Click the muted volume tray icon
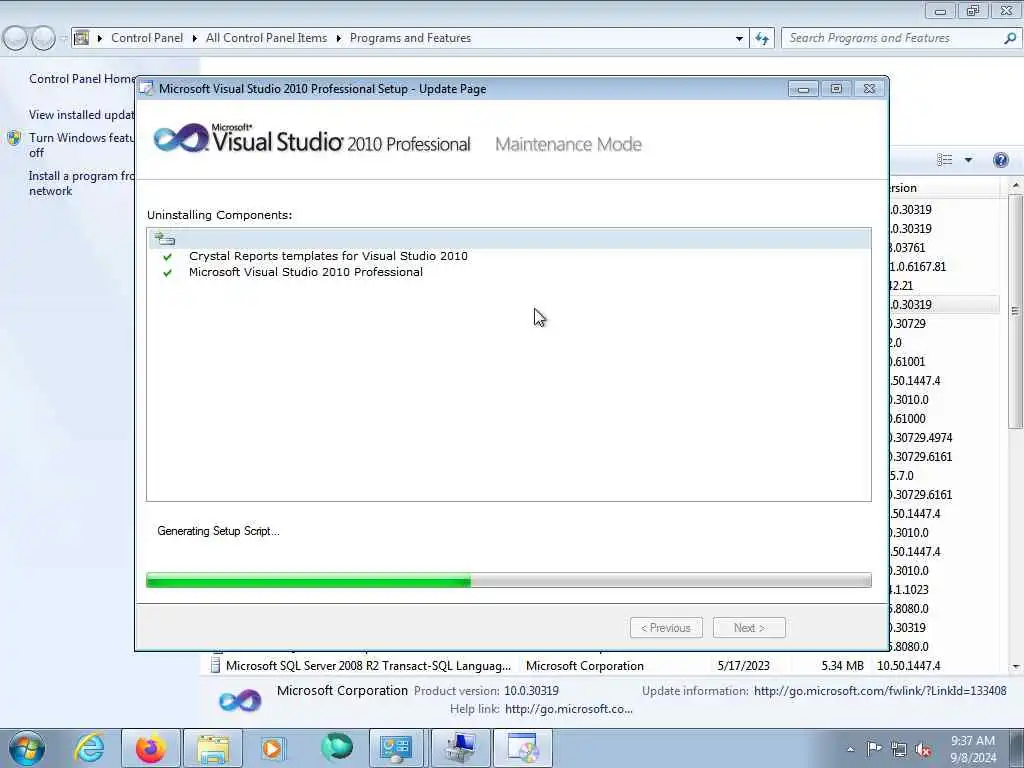Image resolution: width=1024 pixels, height=768 pixels. pyautogui.click(x=923, y=750)
